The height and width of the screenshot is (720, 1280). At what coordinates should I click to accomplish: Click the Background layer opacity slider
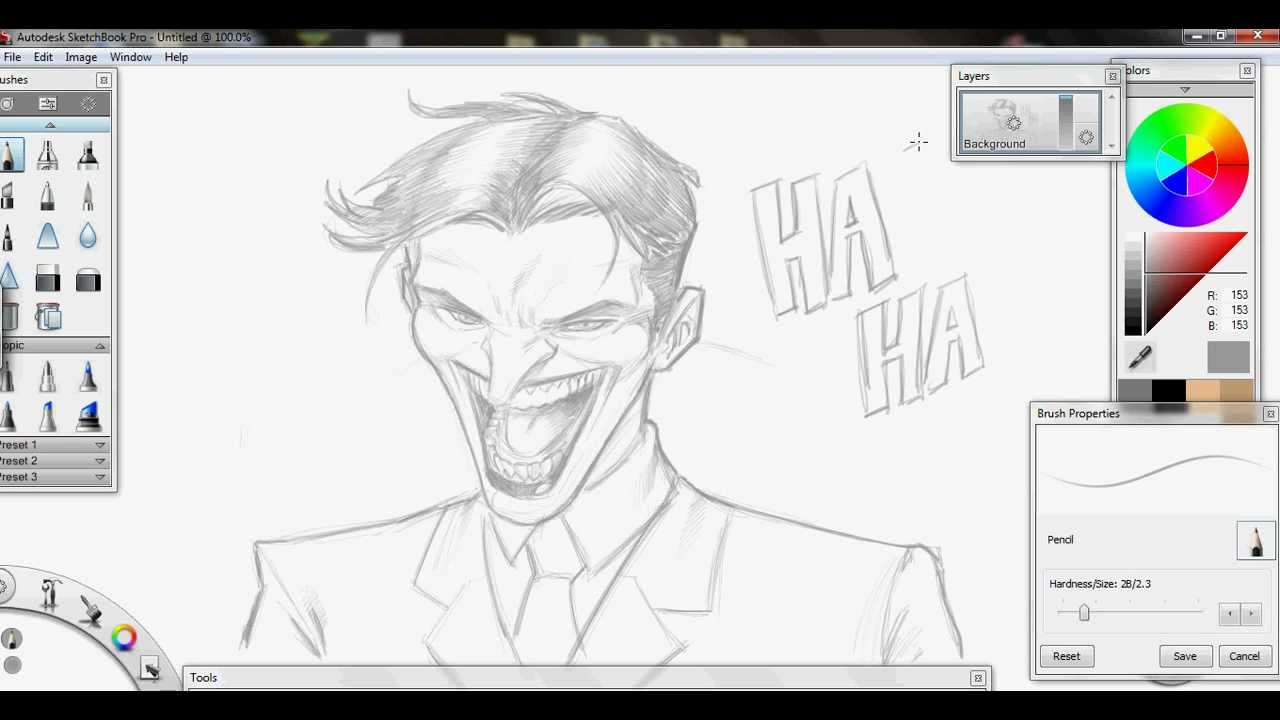point(1065,122)
